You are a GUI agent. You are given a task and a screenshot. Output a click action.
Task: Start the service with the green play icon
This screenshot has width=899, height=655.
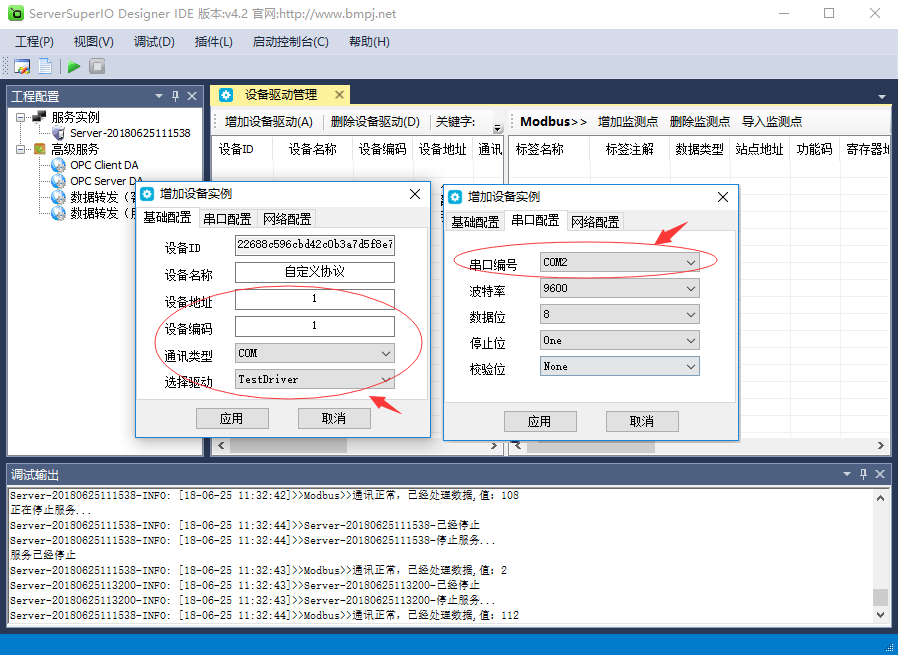[x=73, y=67]
